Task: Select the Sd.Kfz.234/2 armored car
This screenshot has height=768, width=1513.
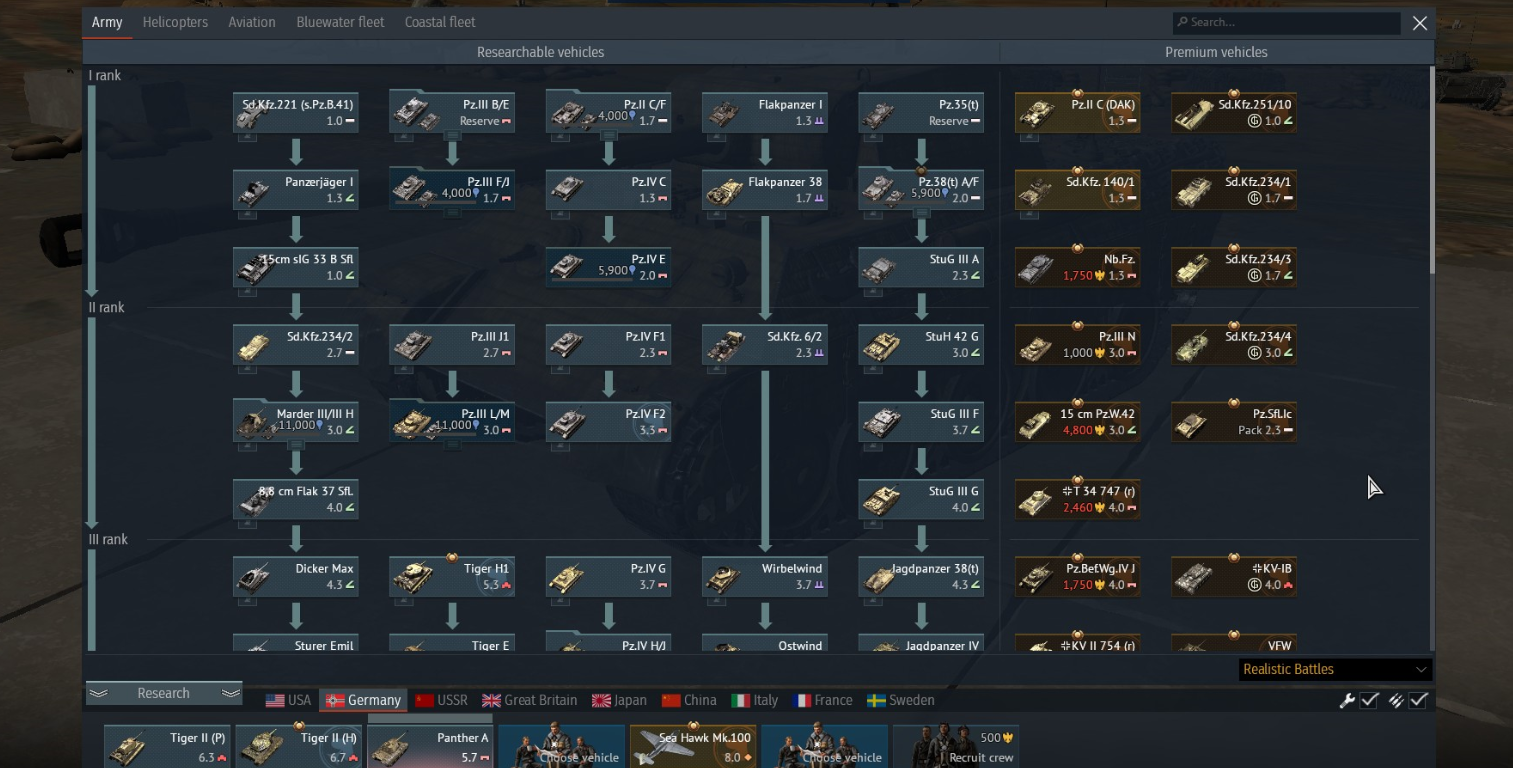Action: tap(296, 344)
